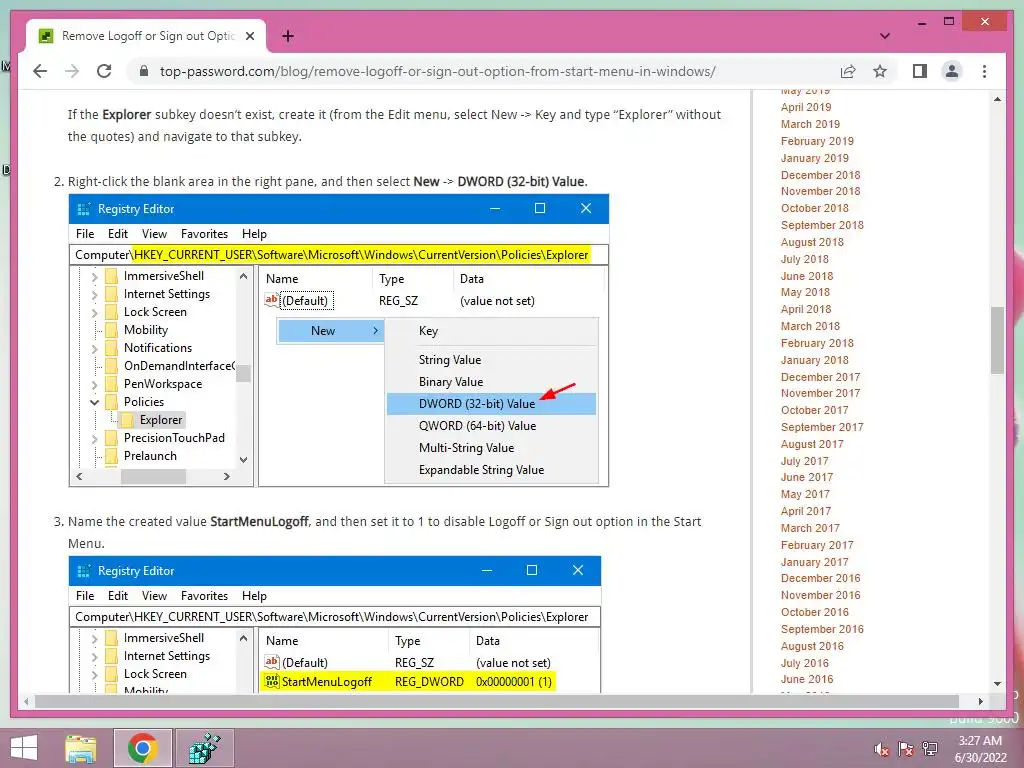Open the March 2019 archive link

pos(810,124)
